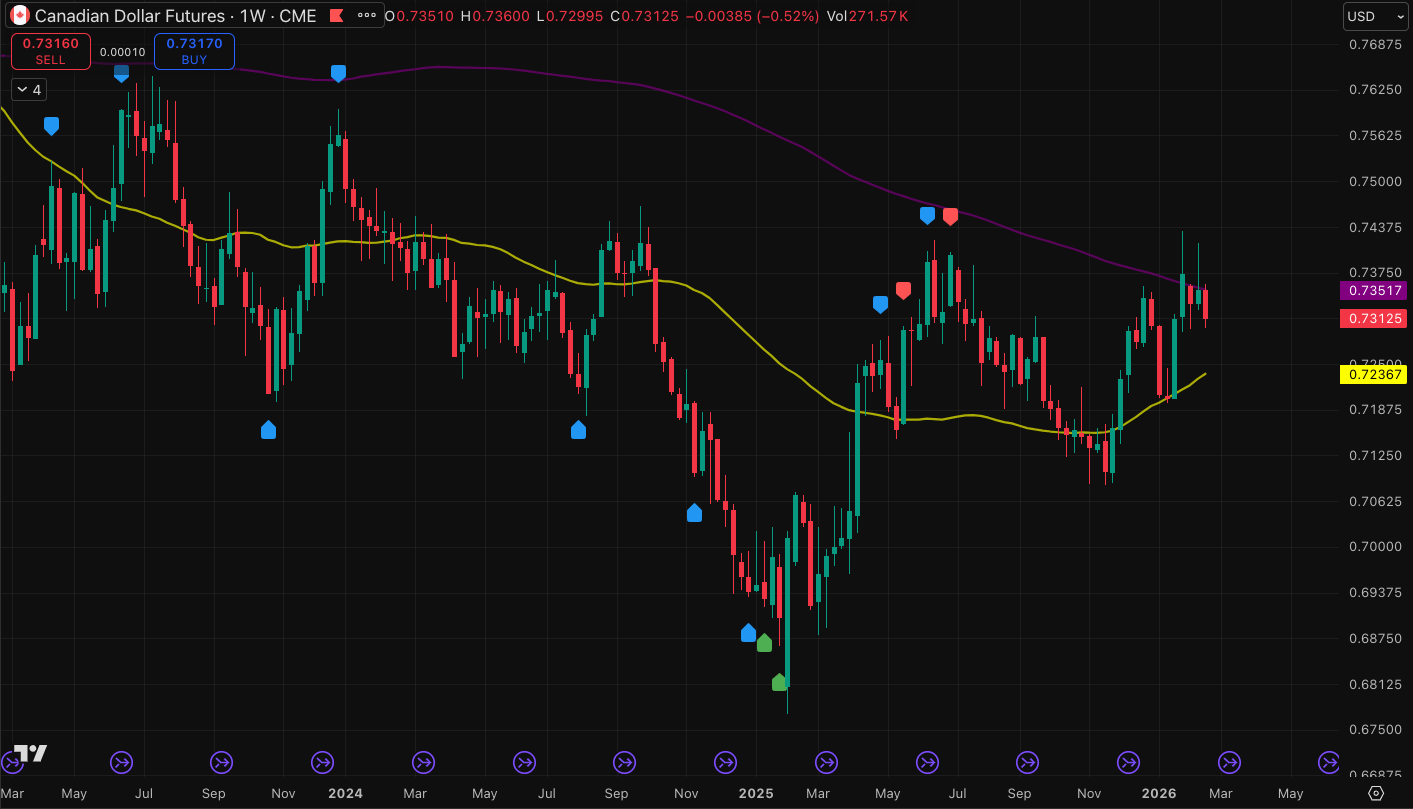Select the blue up marker left of the green markers

pyautogui.click(x=748, y=632)
